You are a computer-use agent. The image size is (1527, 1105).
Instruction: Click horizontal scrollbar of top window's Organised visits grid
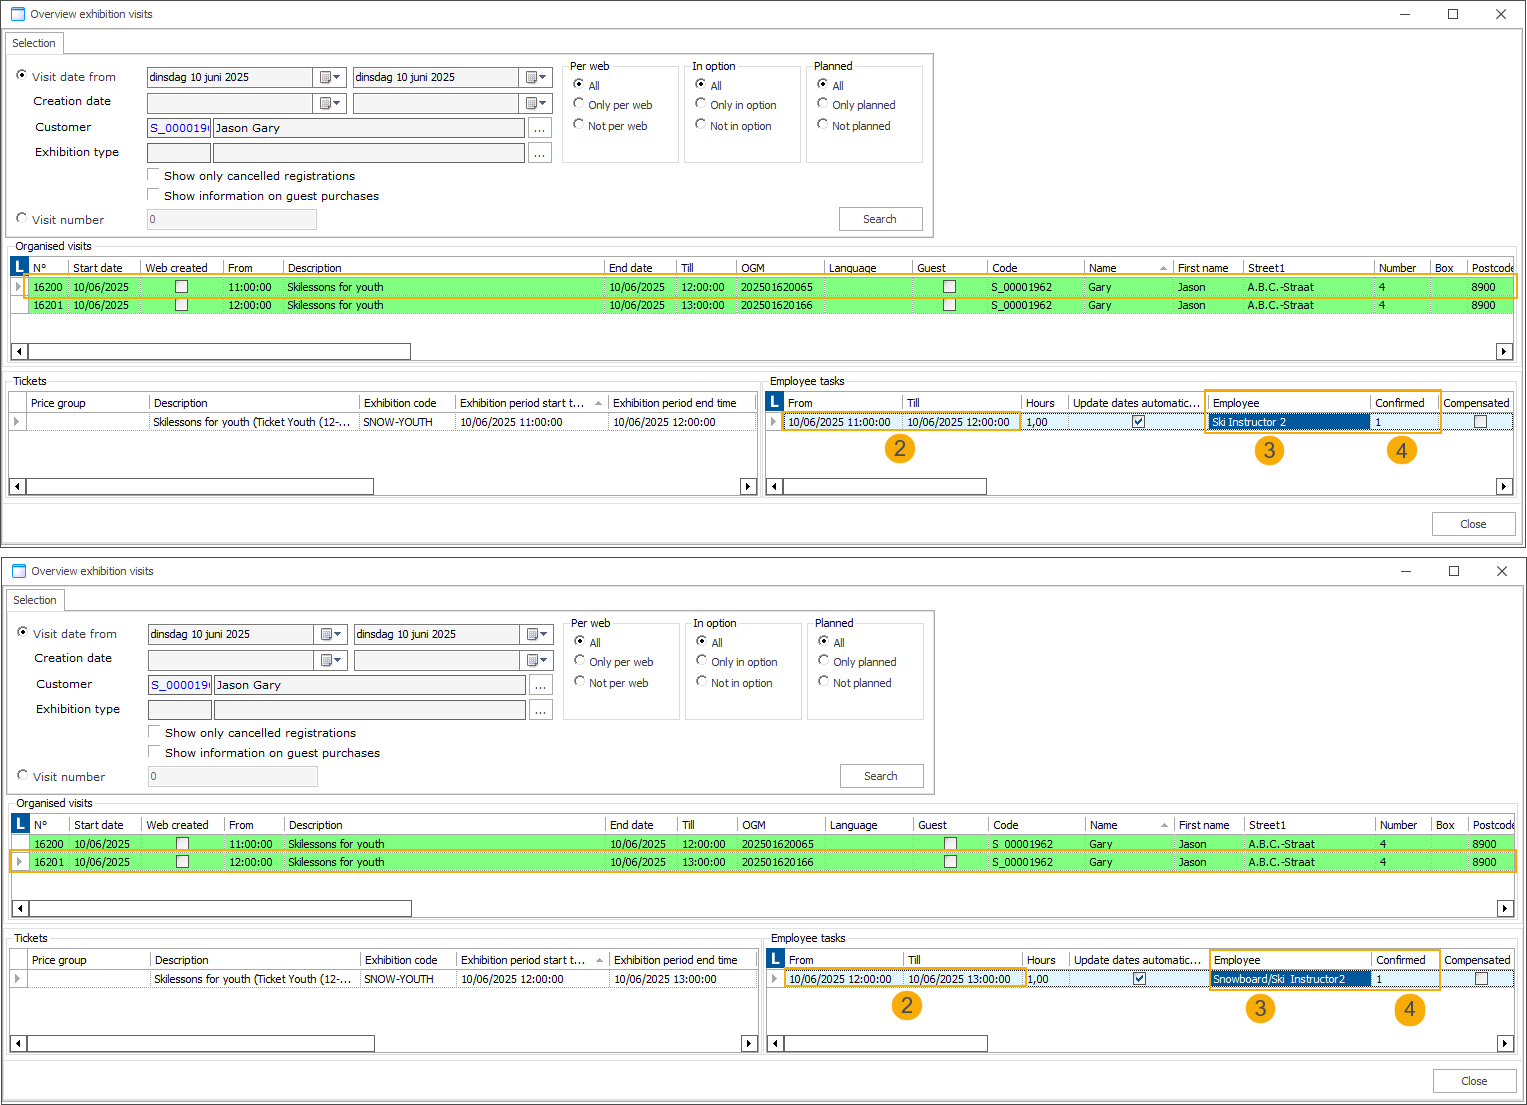[x=219, y=351]
